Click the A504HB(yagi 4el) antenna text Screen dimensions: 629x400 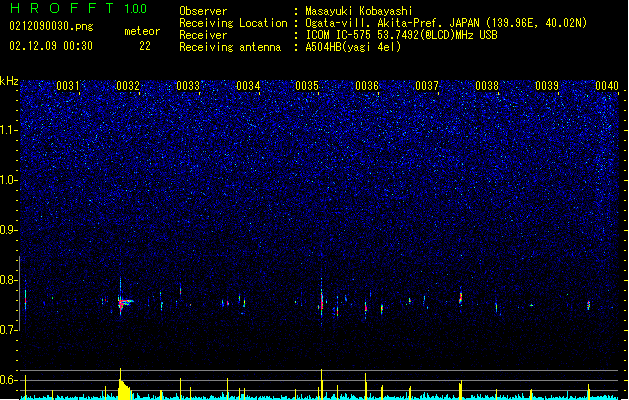[x=353, y=47]
